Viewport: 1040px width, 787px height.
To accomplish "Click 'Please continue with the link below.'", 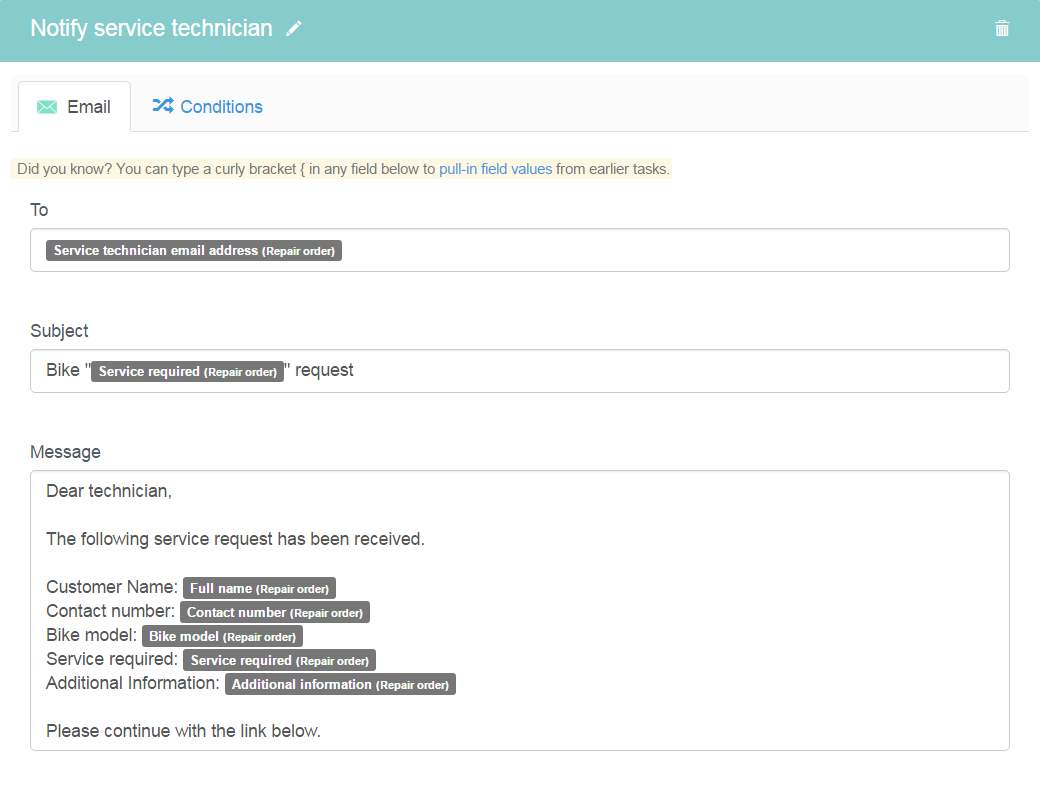I will (183, 731).
